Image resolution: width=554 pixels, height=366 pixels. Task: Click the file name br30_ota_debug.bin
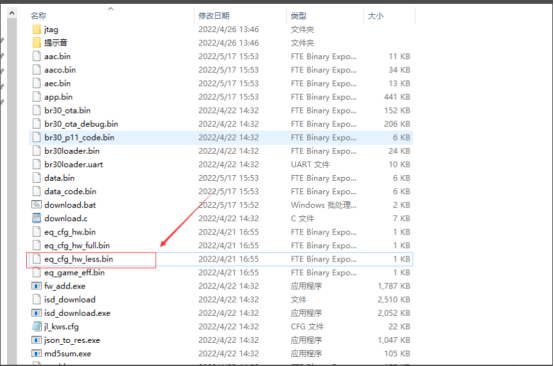coord(81,124)
